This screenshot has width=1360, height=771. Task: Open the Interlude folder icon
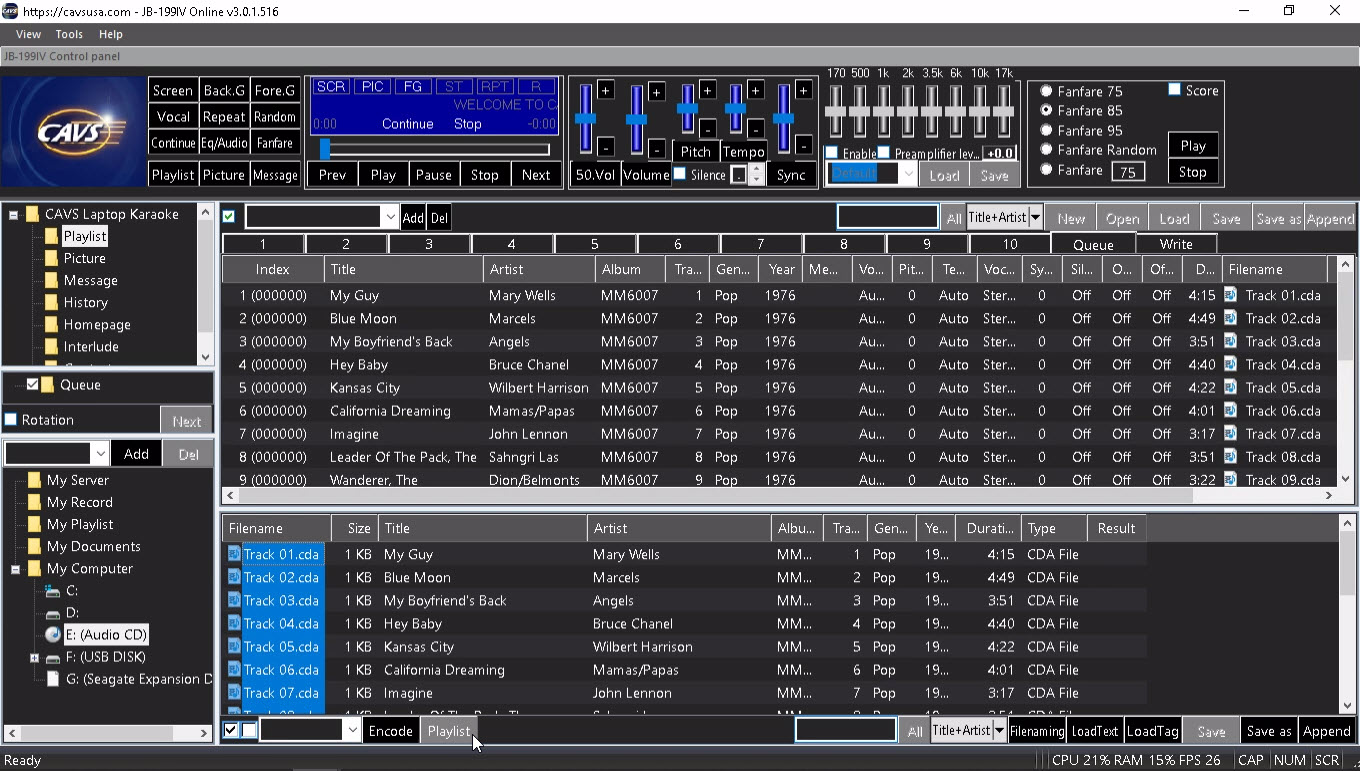(51, 346)
